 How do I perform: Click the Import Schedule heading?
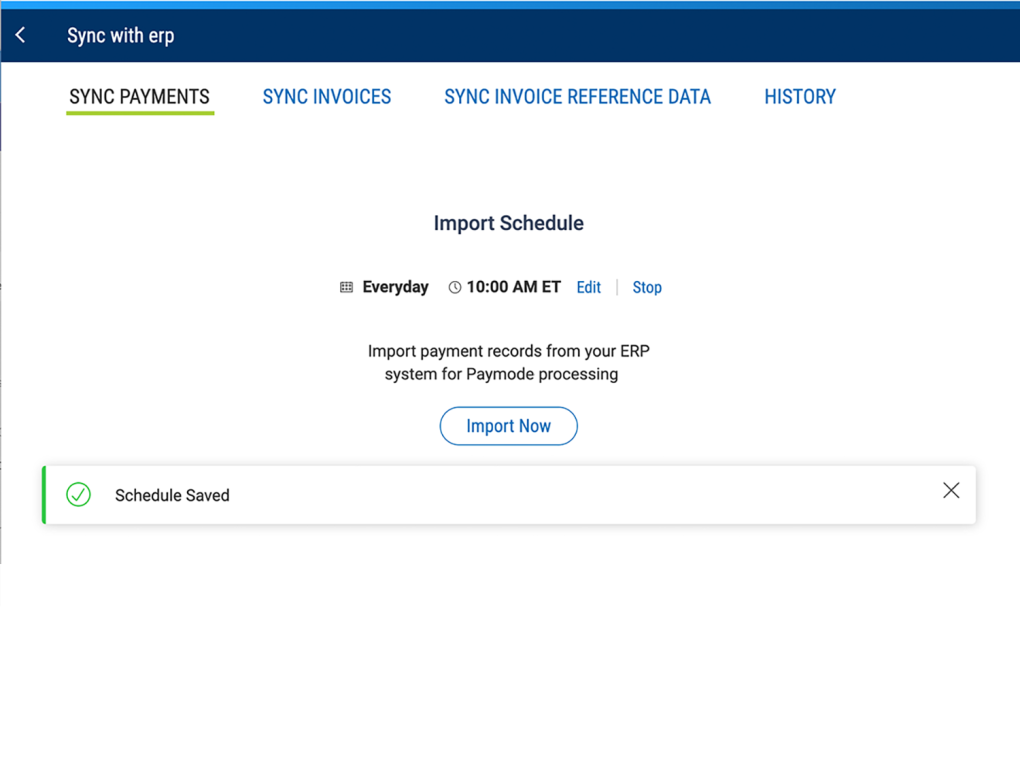(x=508, y=223)
